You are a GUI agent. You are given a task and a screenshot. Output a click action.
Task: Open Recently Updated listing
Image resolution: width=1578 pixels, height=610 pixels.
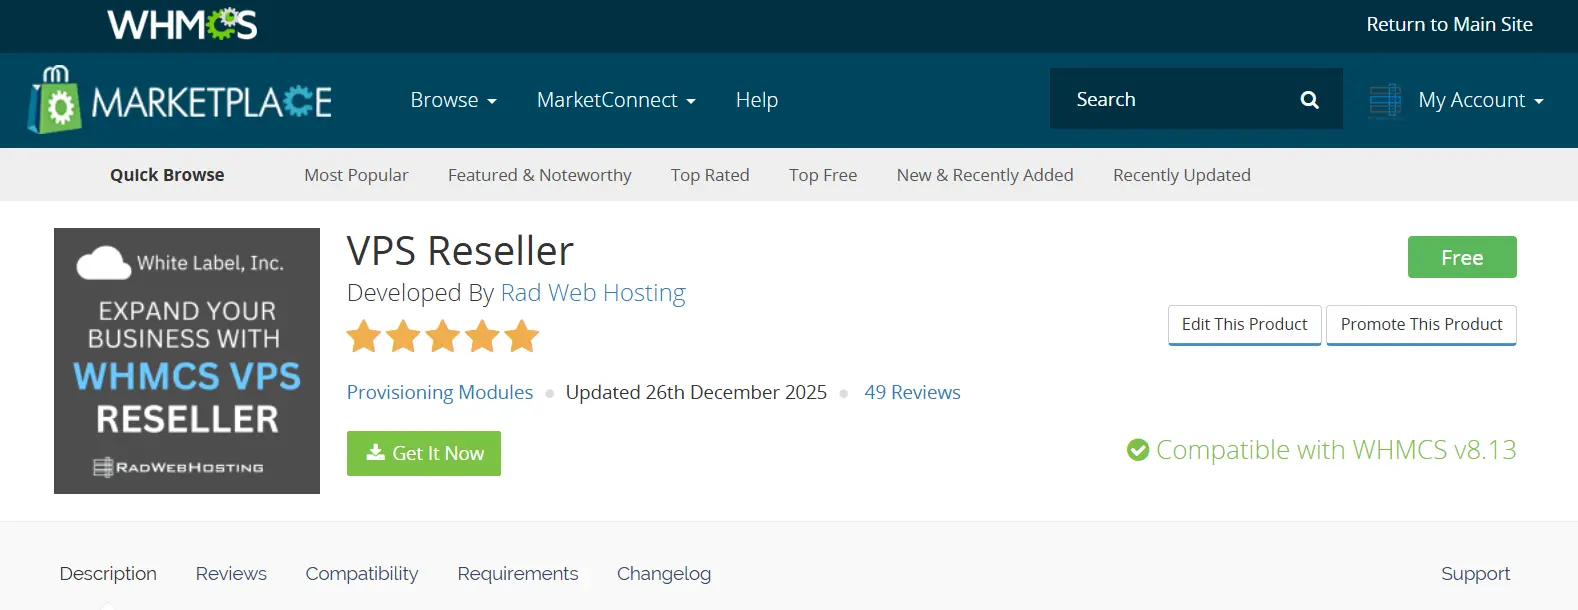(x=1182, y=175)
